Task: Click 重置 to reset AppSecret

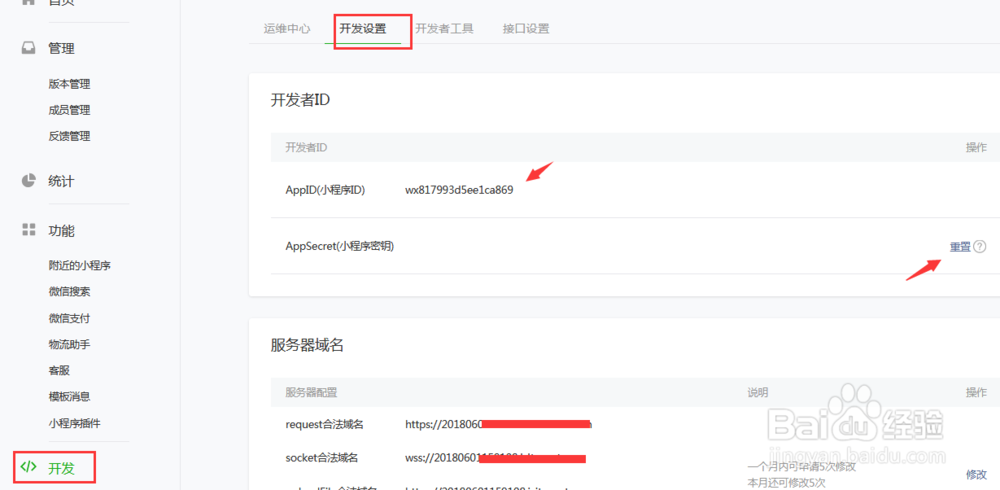Action: [960, 247]
